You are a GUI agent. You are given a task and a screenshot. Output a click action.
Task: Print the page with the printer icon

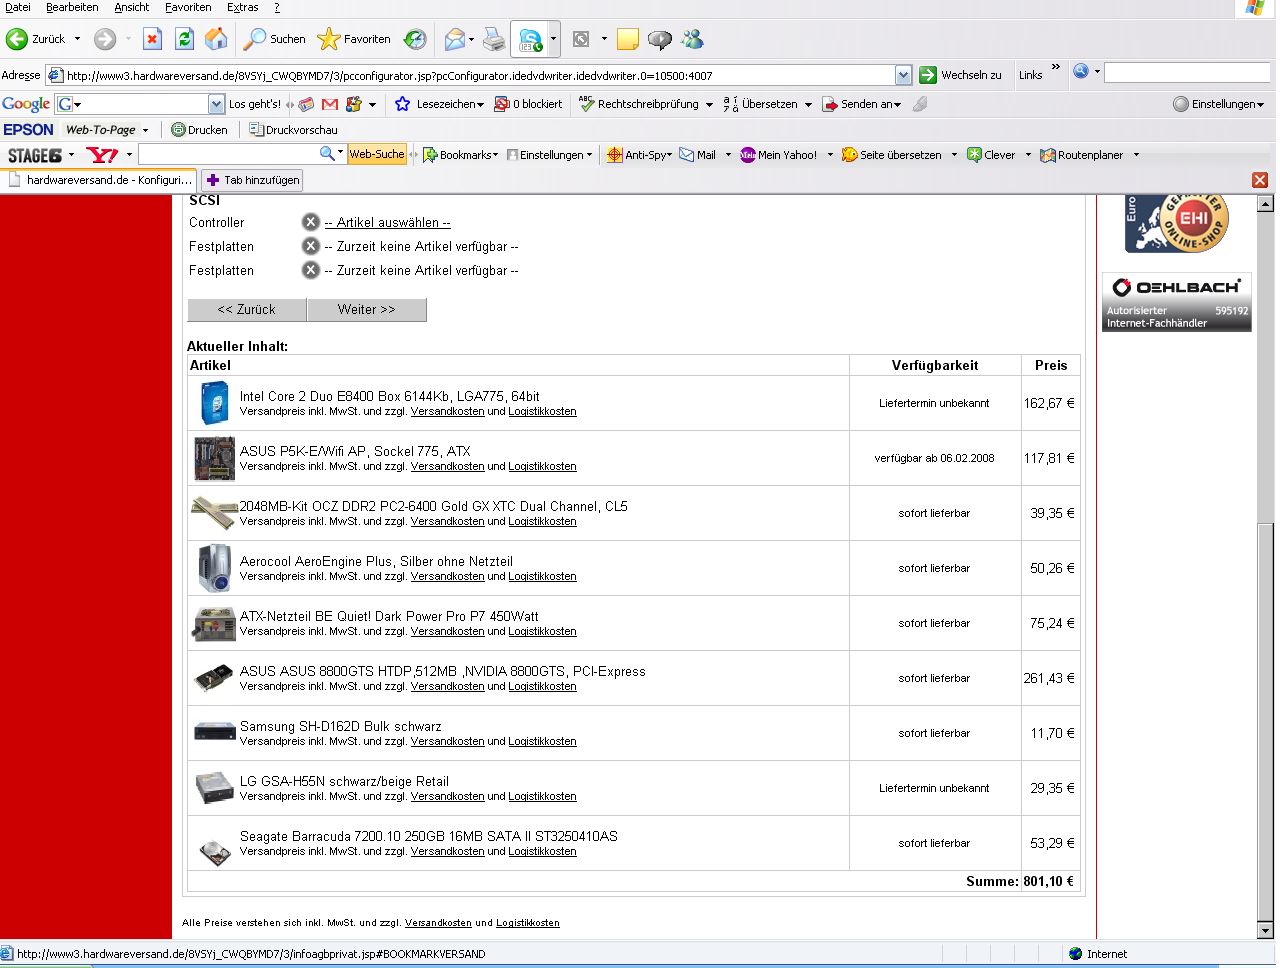[494, 39]
